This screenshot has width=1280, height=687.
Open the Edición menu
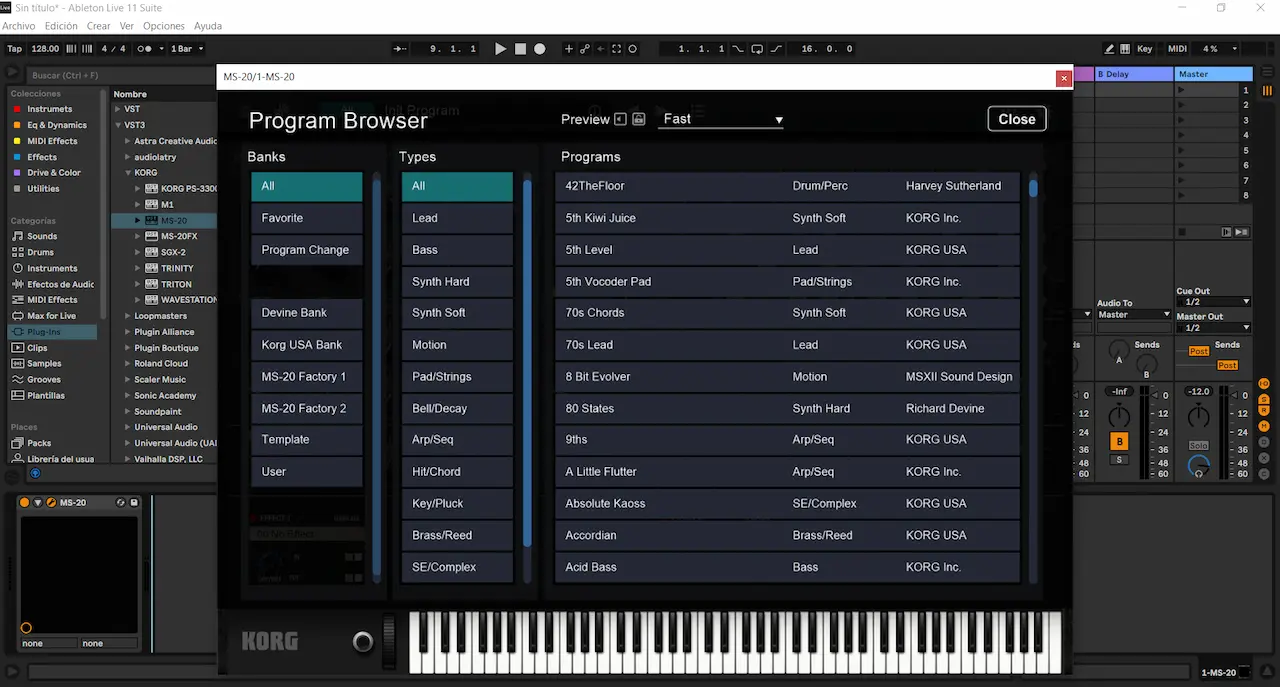[61, 26]
